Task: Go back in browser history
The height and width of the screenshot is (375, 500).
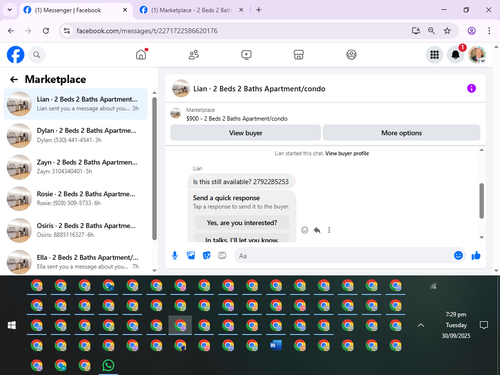Action: (11, 31)
